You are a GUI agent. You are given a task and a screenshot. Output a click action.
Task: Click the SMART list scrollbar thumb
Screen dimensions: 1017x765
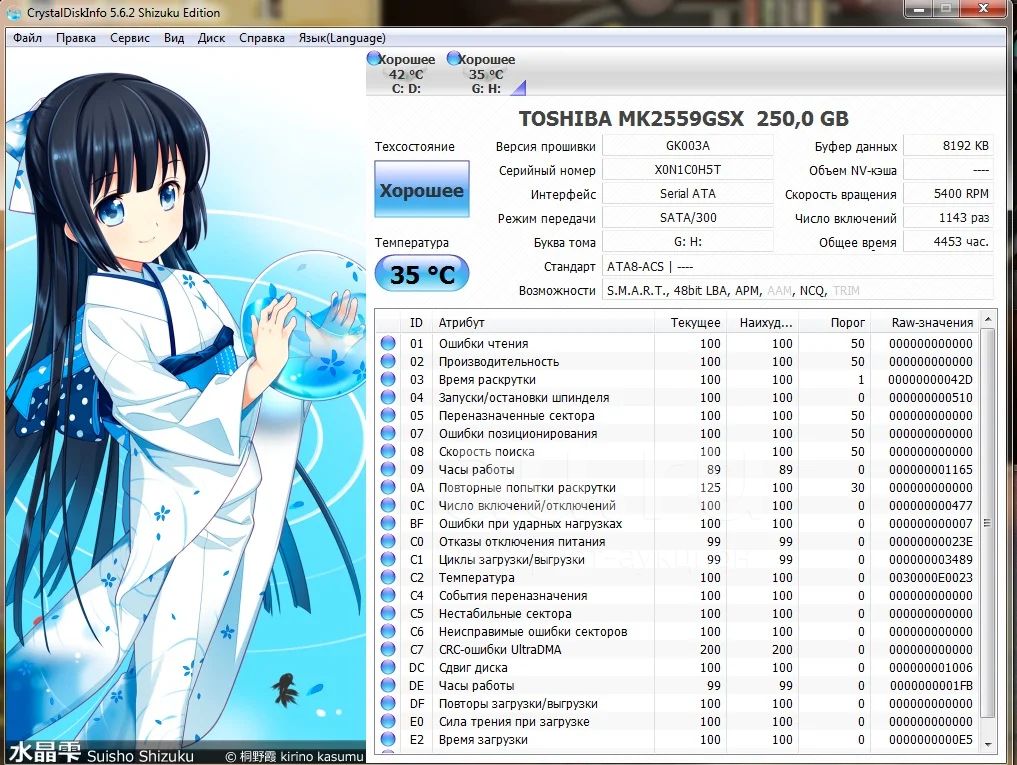click(987, 523)
